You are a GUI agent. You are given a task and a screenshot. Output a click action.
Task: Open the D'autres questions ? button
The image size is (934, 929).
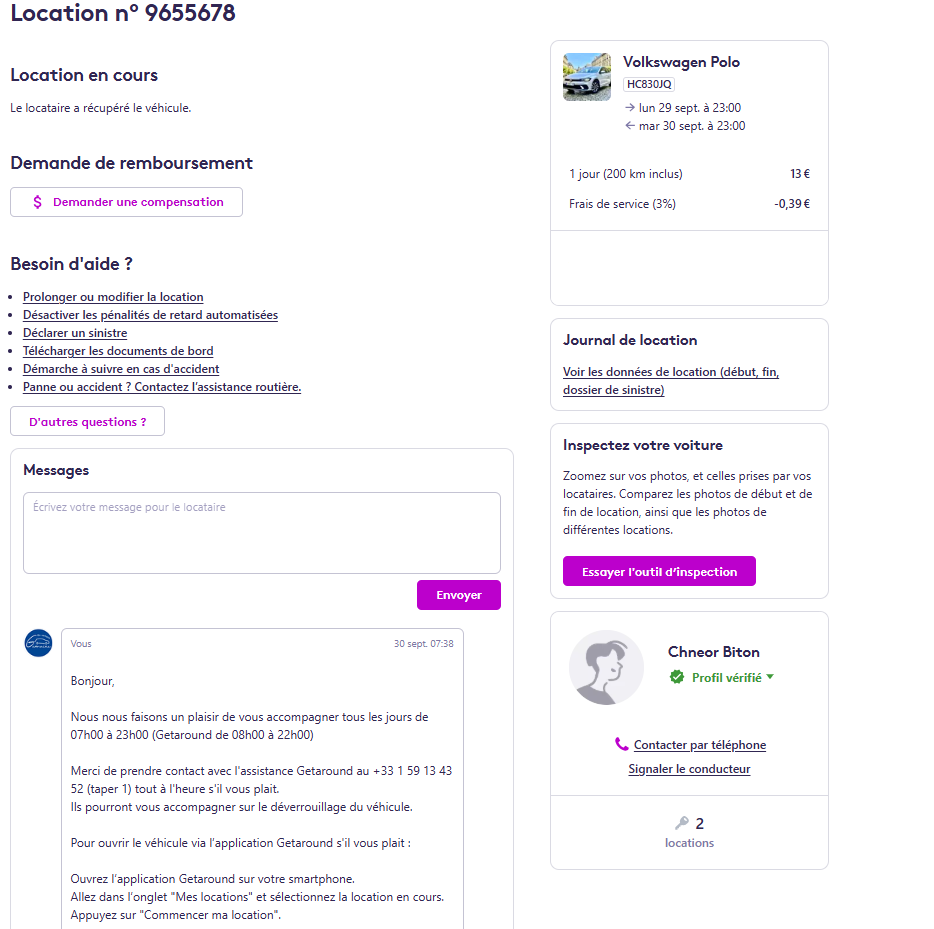[88, 421]
